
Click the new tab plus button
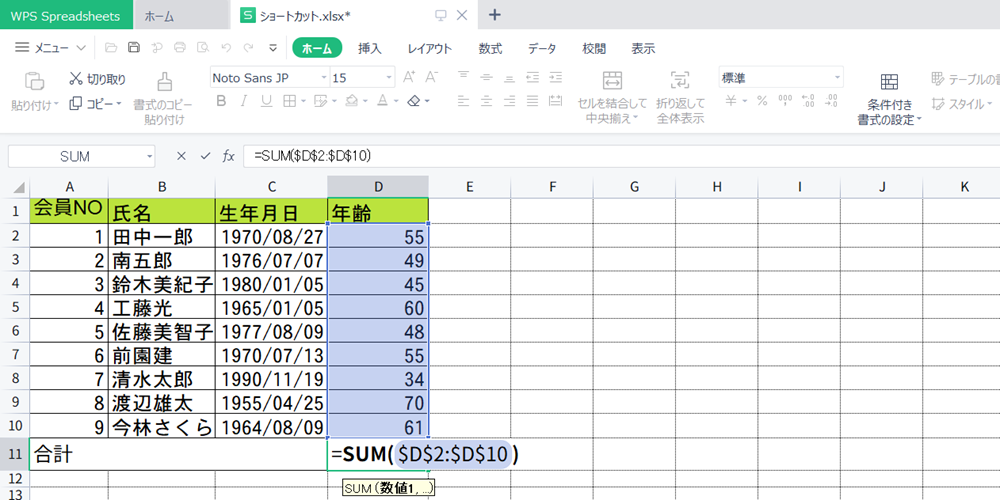tap(495, 15)
